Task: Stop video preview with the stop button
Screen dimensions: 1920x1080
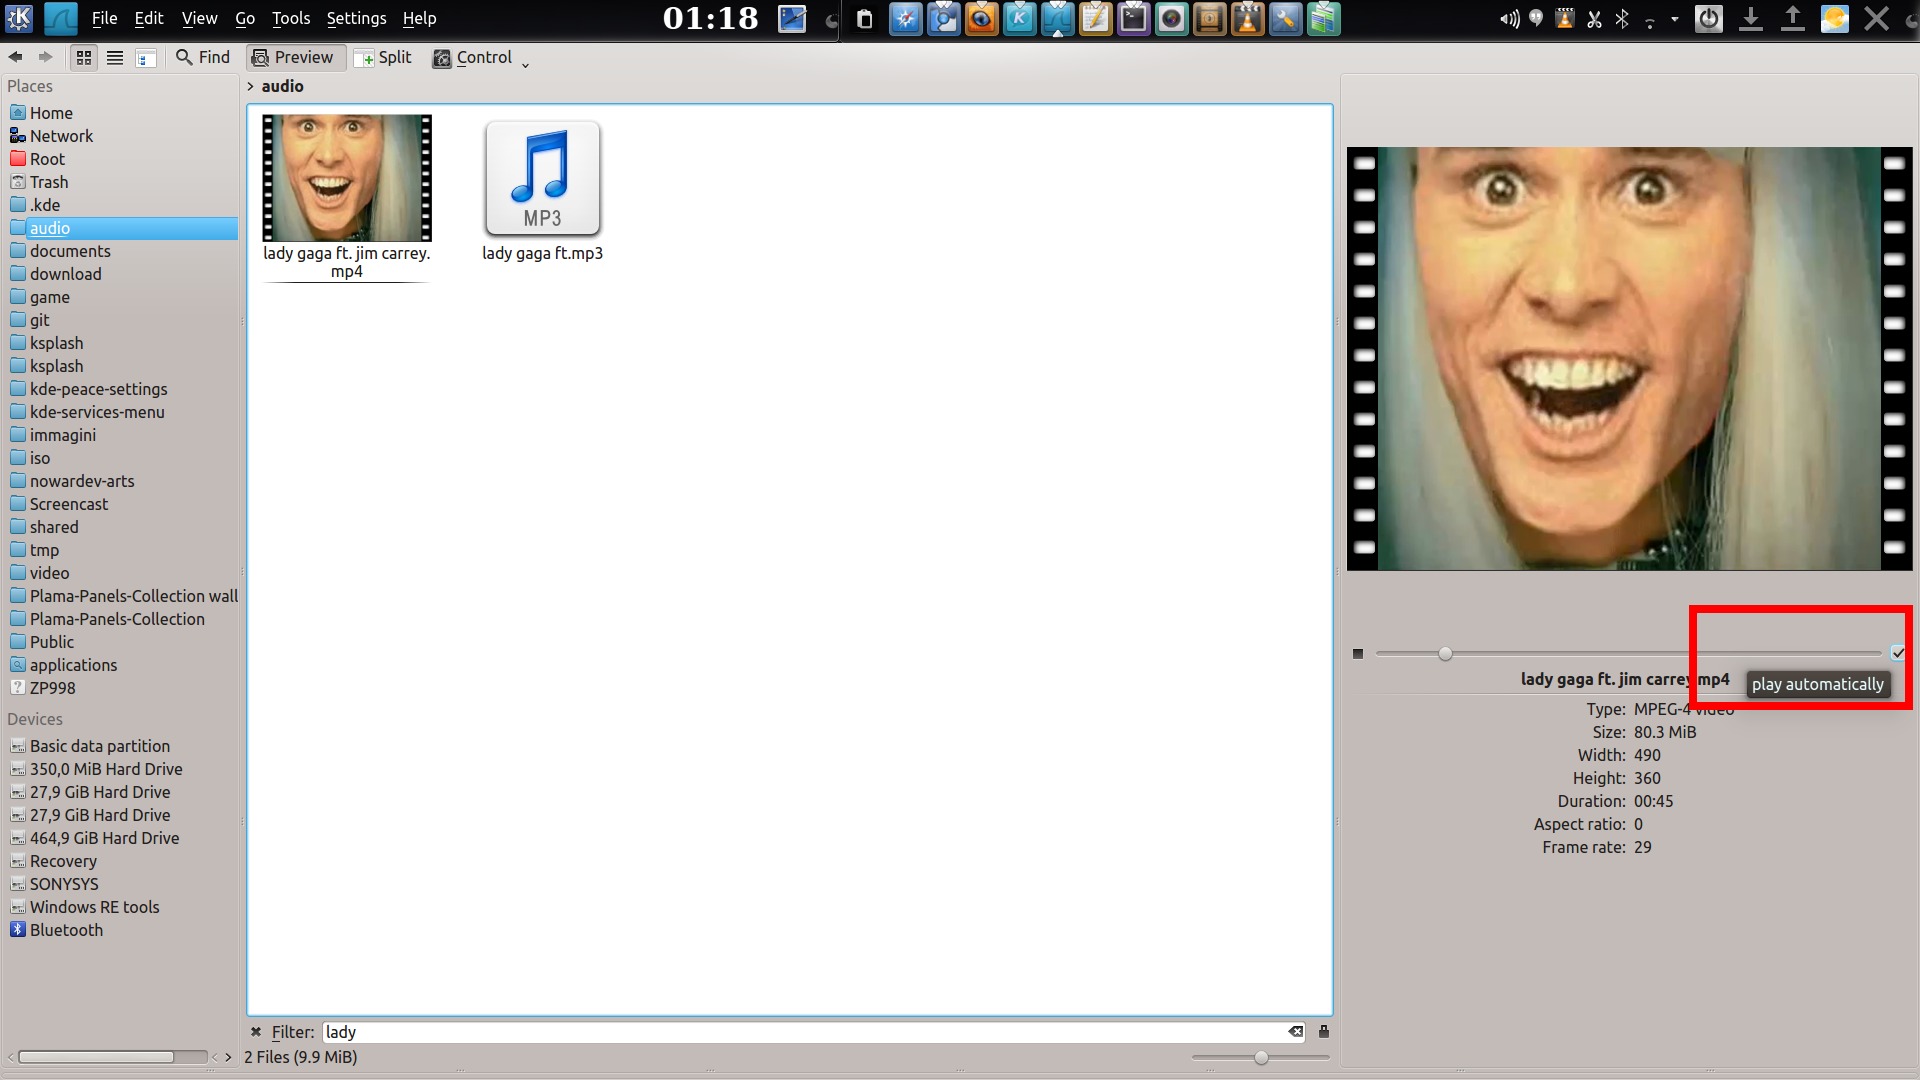Action: pyautogui.click(x=1358, y=654)
